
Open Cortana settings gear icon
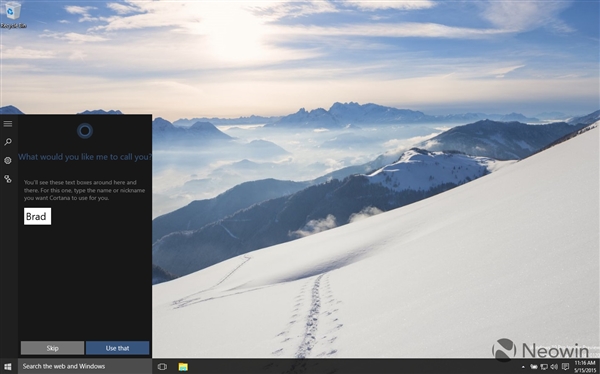tap(8, 160)
